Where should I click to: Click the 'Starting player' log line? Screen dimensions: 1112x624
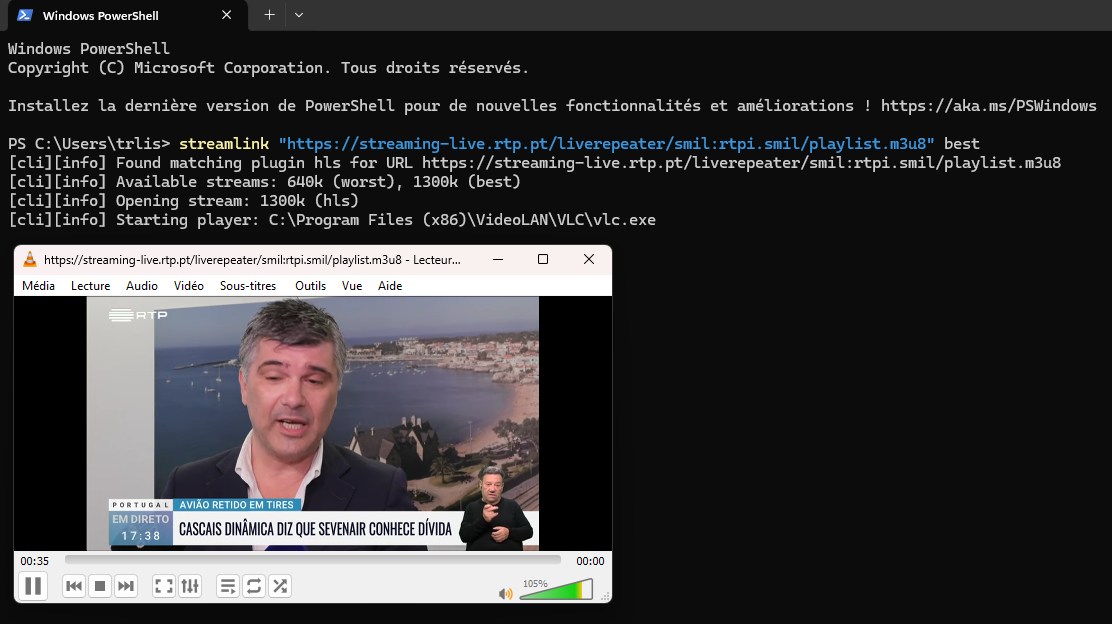click(332, 220)
